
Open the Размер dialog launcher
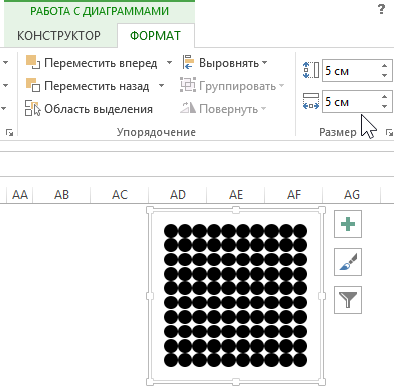pos(389,133)
